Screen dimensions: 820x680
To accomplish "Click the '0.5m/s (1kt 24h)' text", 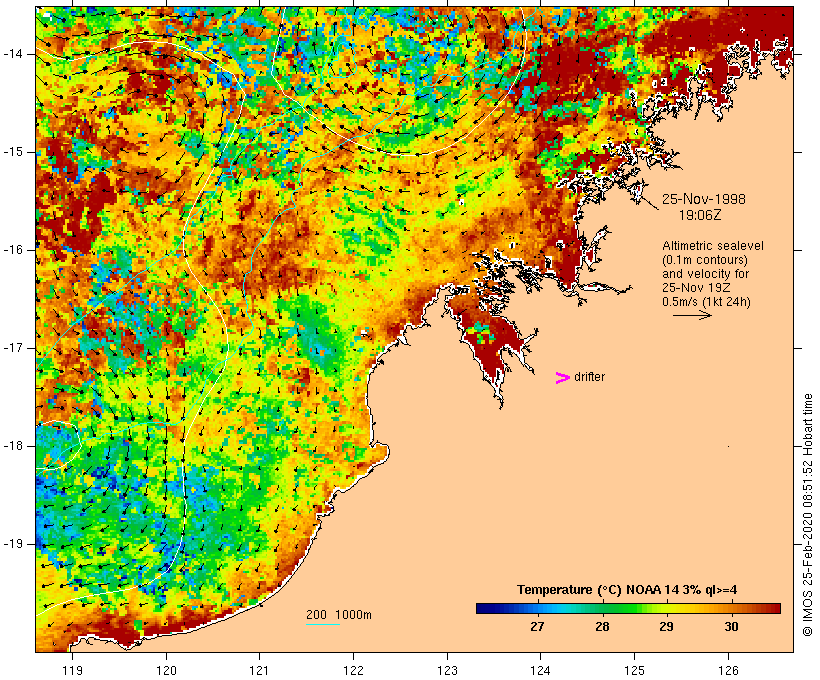I will (706, 302).
